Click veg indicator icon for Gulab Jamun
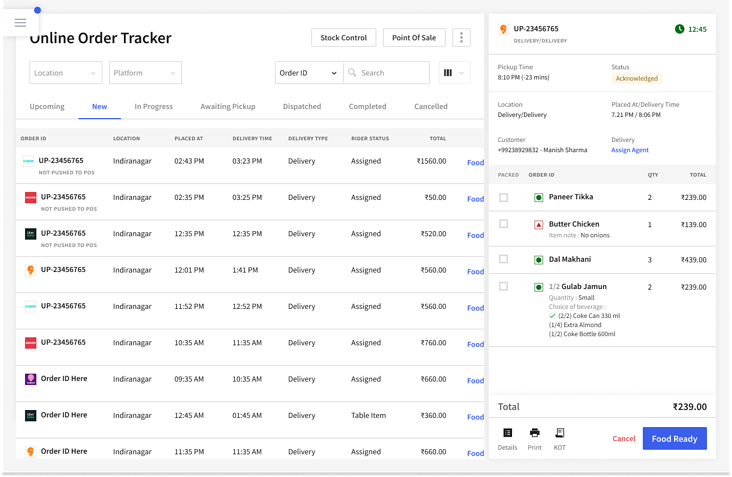732x477 pixels. 538,287
